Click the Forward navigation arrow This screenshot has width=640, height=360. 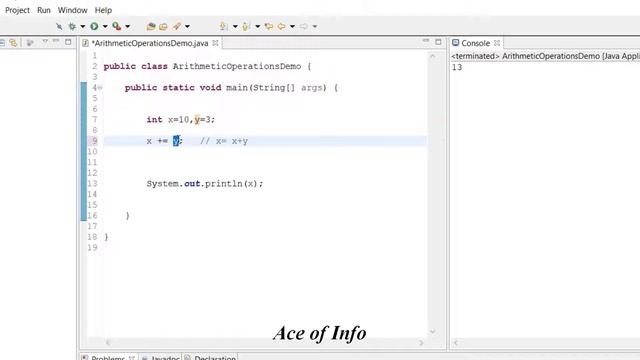tap(304, 27)
